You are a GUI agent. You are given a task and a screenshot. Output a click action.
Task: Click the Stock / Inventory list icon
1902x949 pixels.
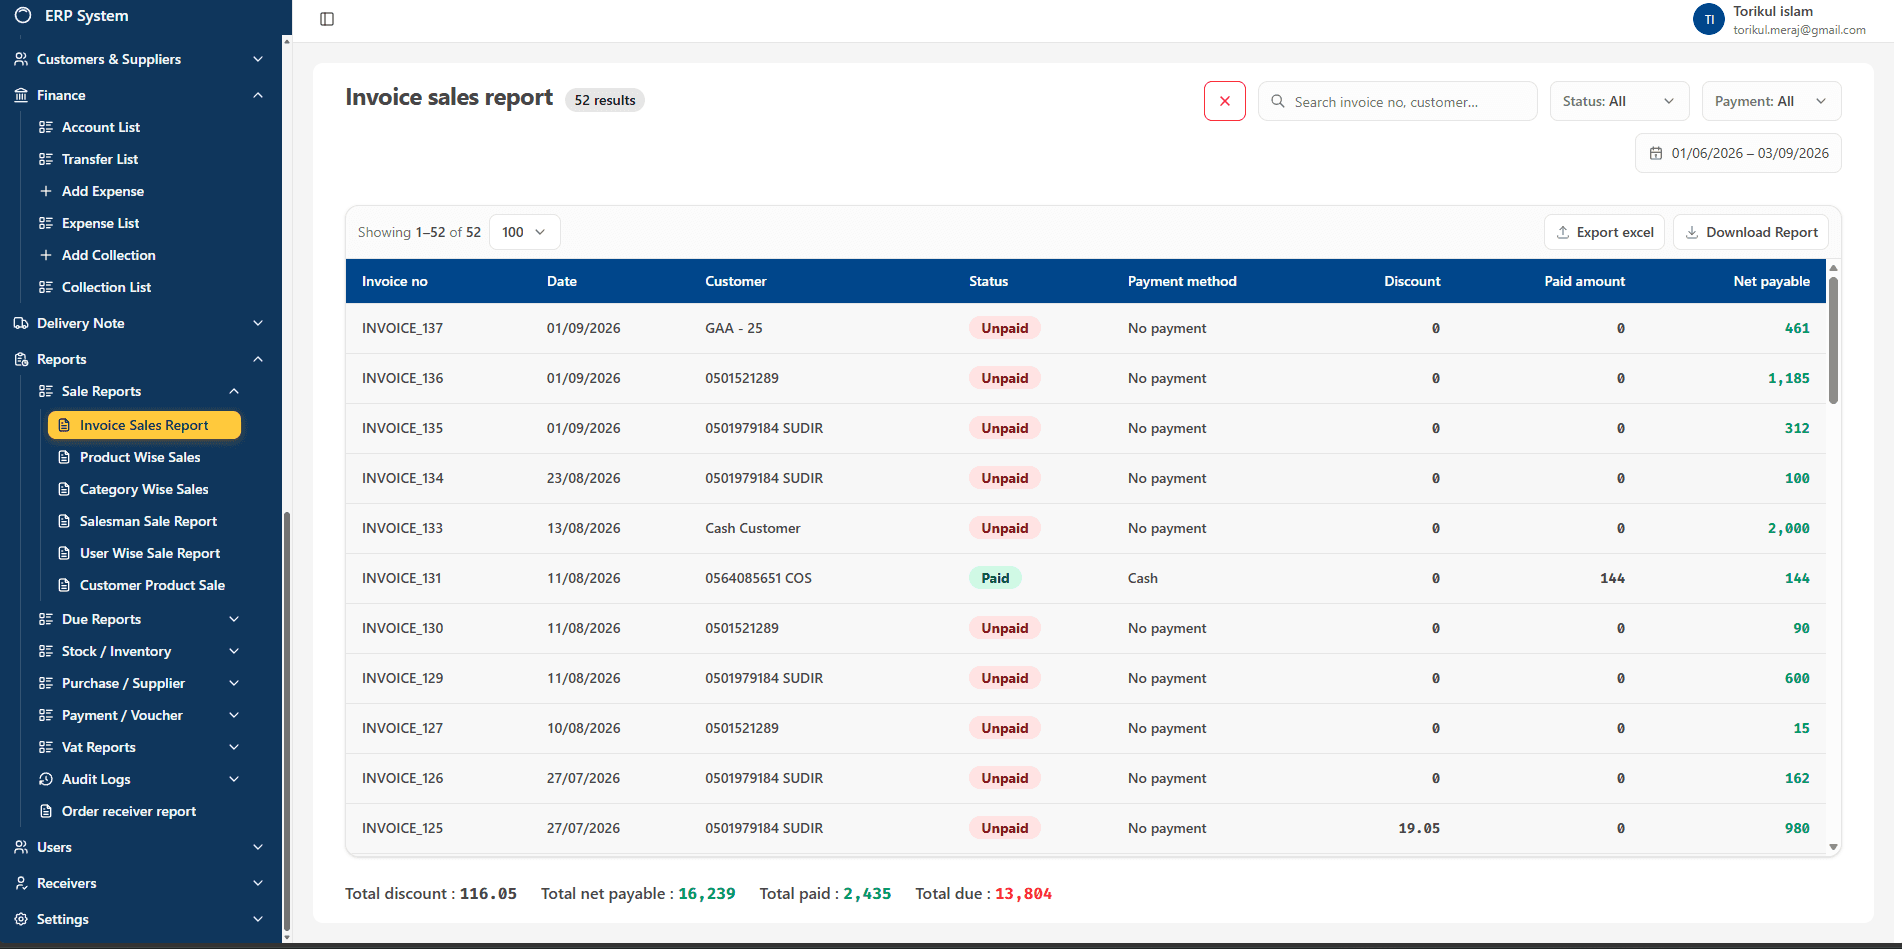coord(46,651)
